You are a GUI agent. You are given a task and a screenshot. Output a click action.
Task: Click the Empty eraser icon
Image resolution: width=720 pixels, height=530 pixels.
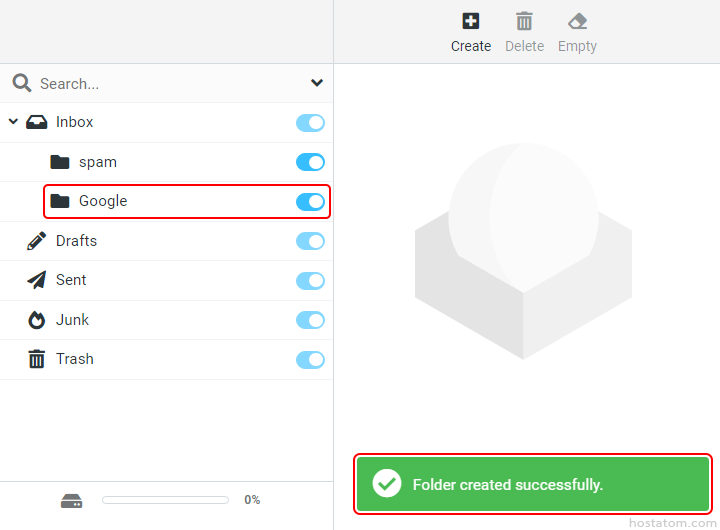577,21
